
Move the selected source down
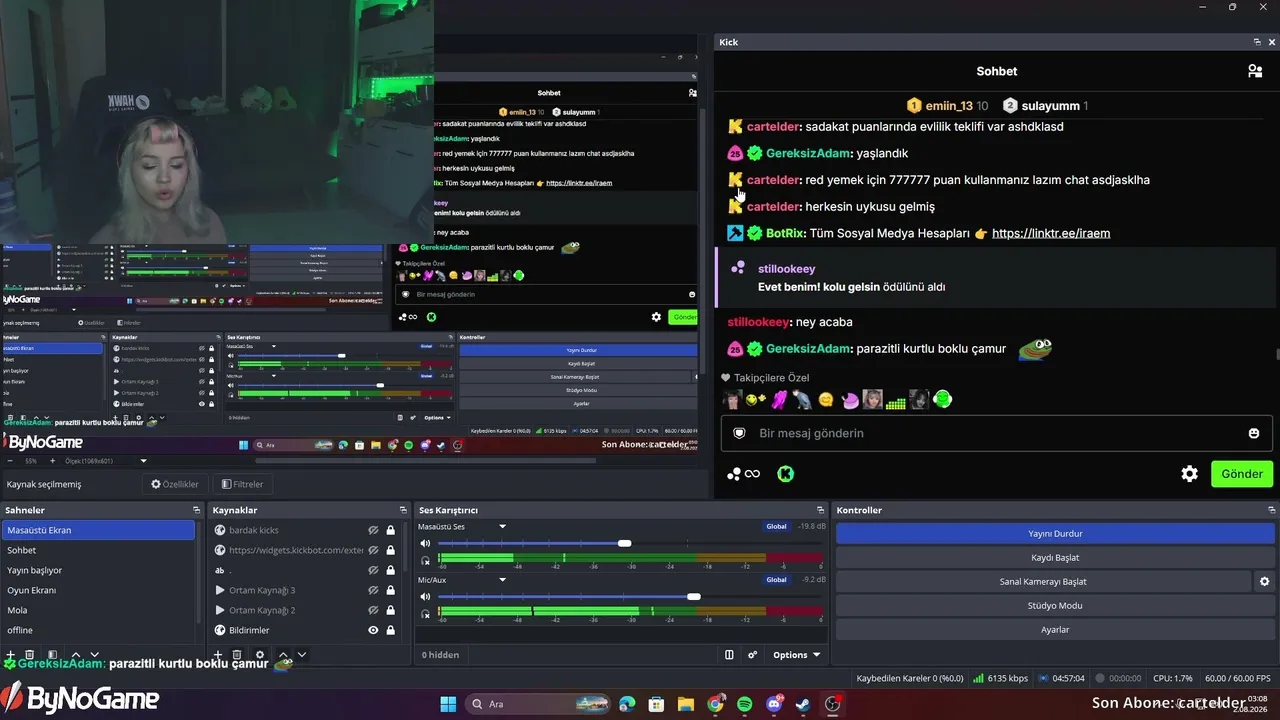coord(302,655)
